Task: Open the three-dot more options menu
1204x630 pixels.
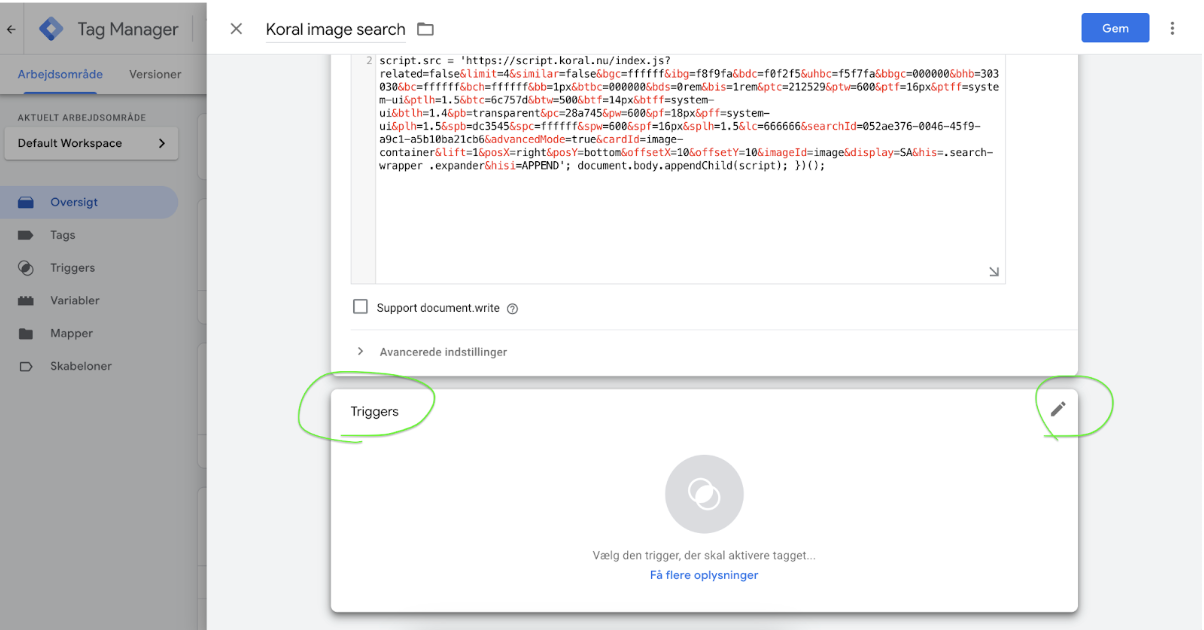Action: click(x=1172, y=29)
